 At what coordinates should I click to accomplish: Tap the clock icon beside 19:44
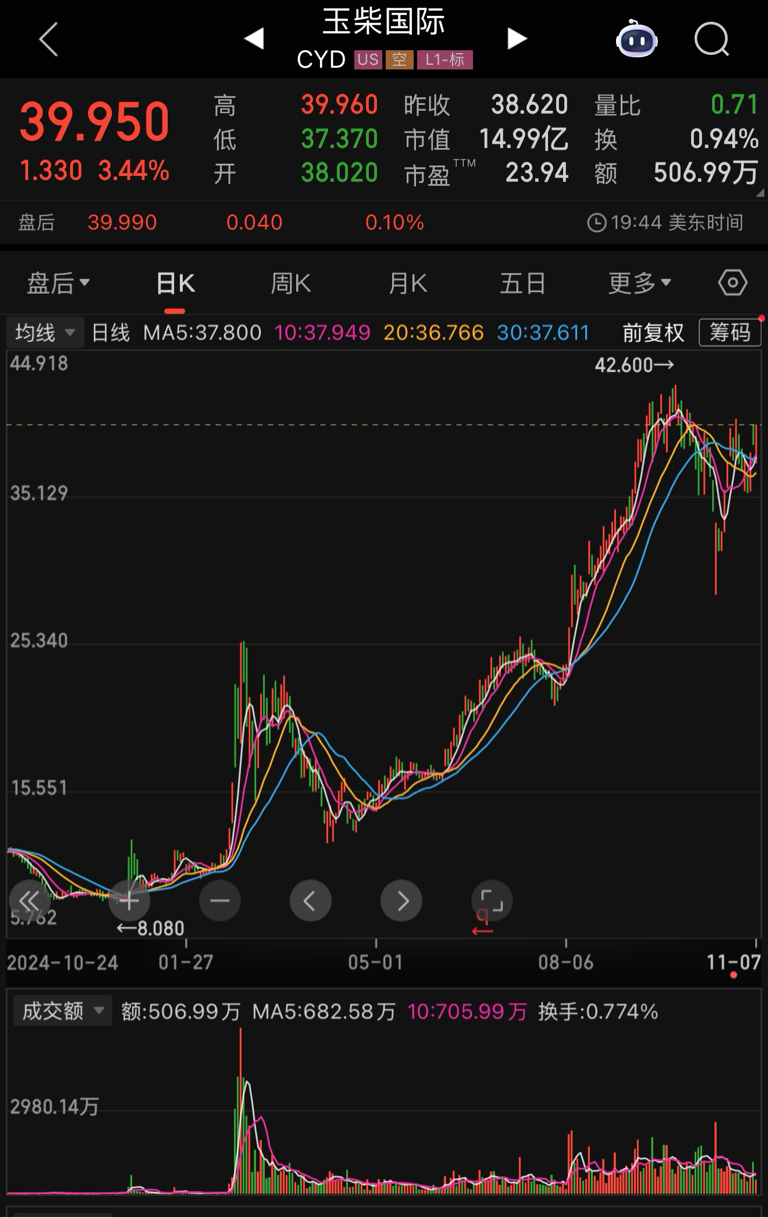coord(596,222)
